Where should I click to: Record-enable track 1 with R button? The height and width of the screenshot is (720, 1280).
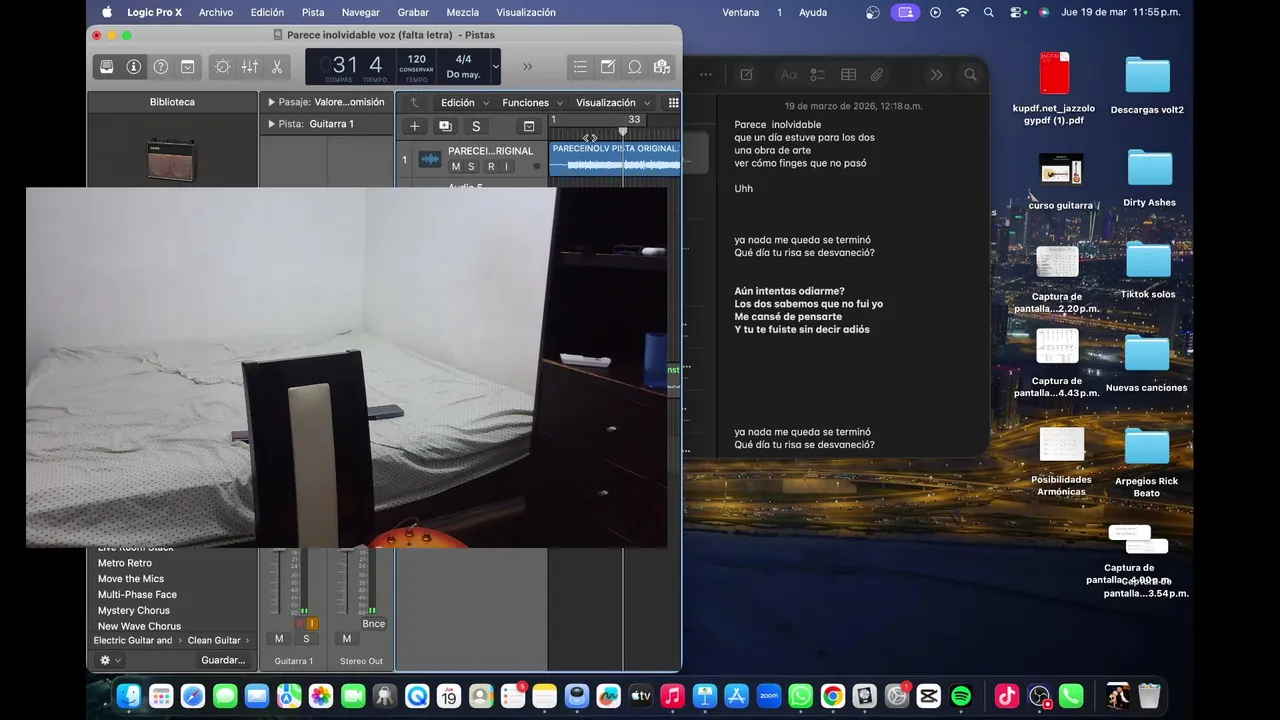[x=491, y=167]
